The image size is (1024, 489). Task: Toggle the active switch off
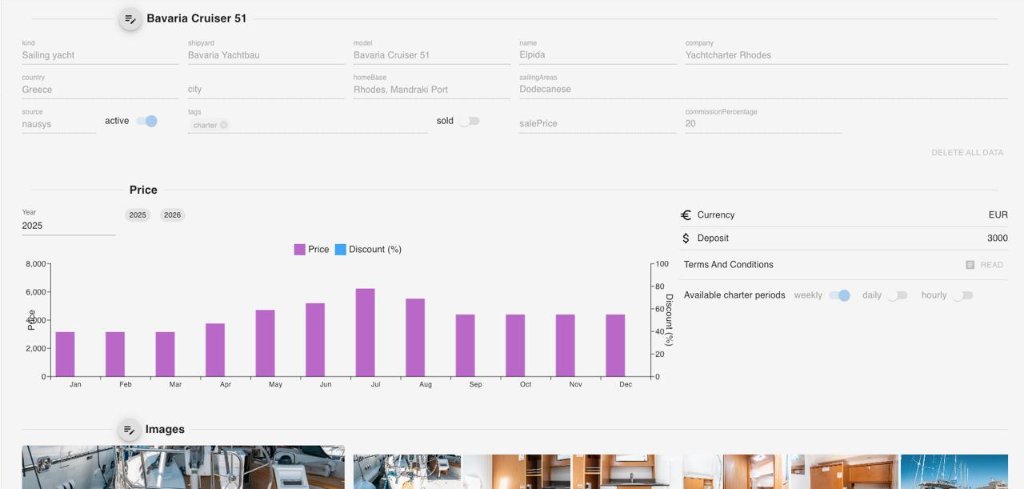pos(146,121)
